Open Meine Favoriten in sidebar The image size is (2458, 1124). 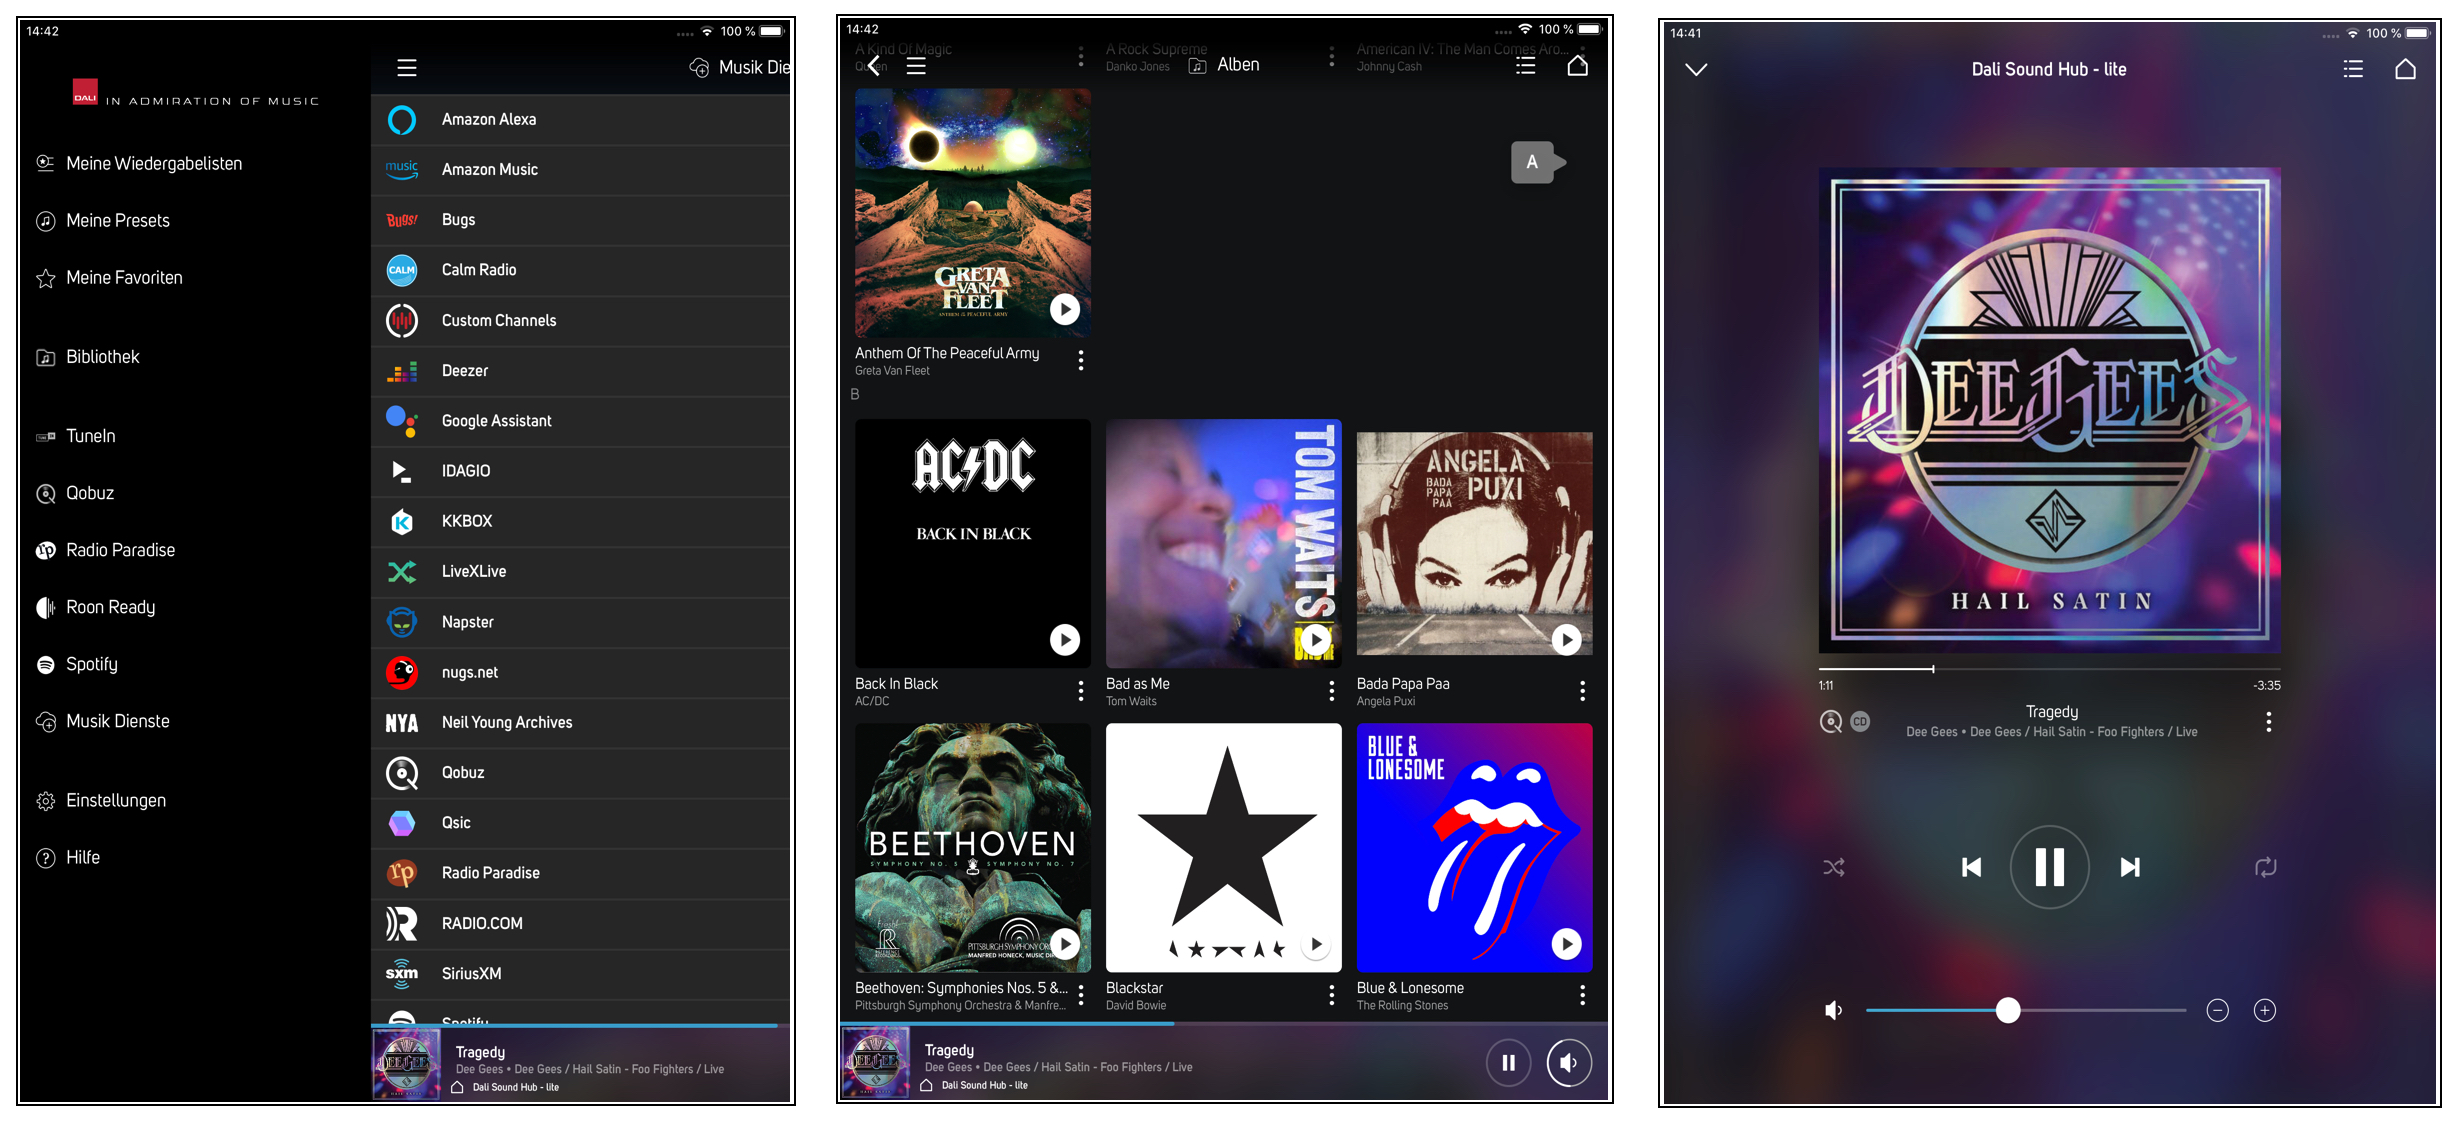pyautogui.click(x=110, y=278)
